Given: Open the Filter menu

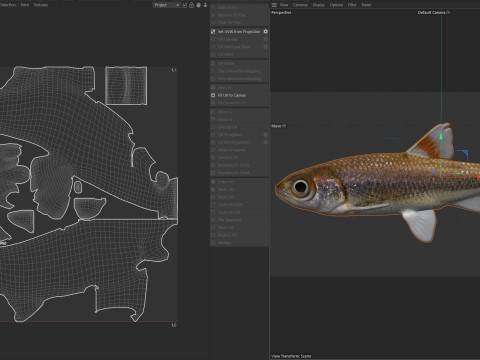Looking at the screenshot, I should (x=352, y=5).
